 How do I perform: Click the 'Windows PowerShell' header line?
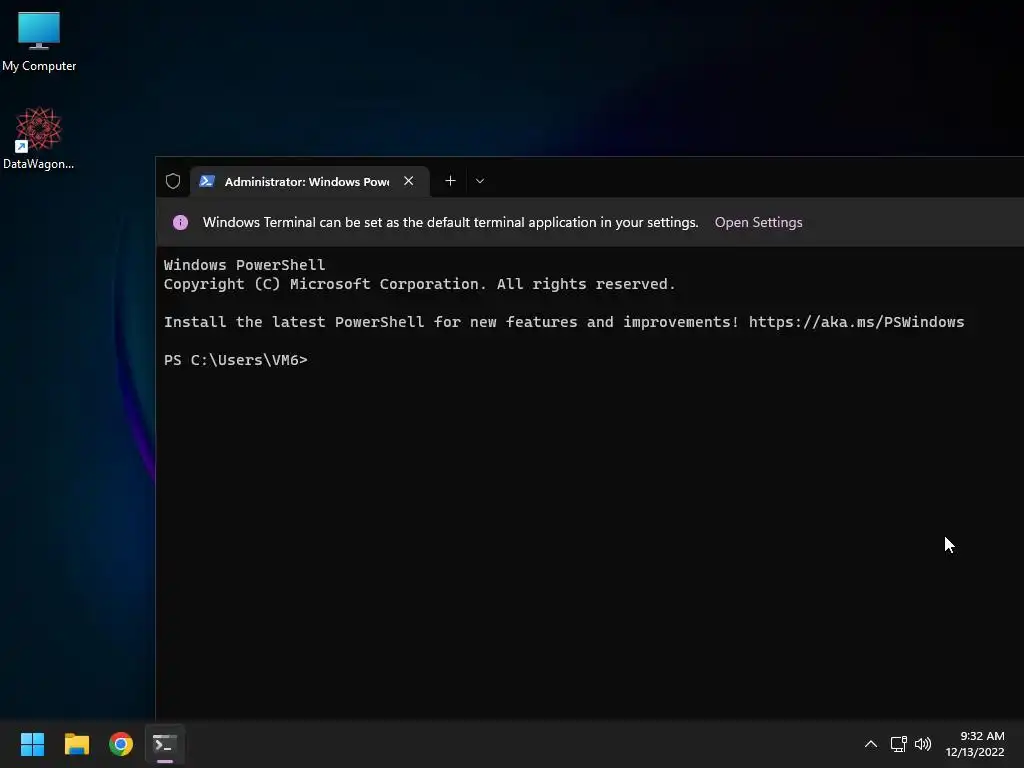coord(244,264)
